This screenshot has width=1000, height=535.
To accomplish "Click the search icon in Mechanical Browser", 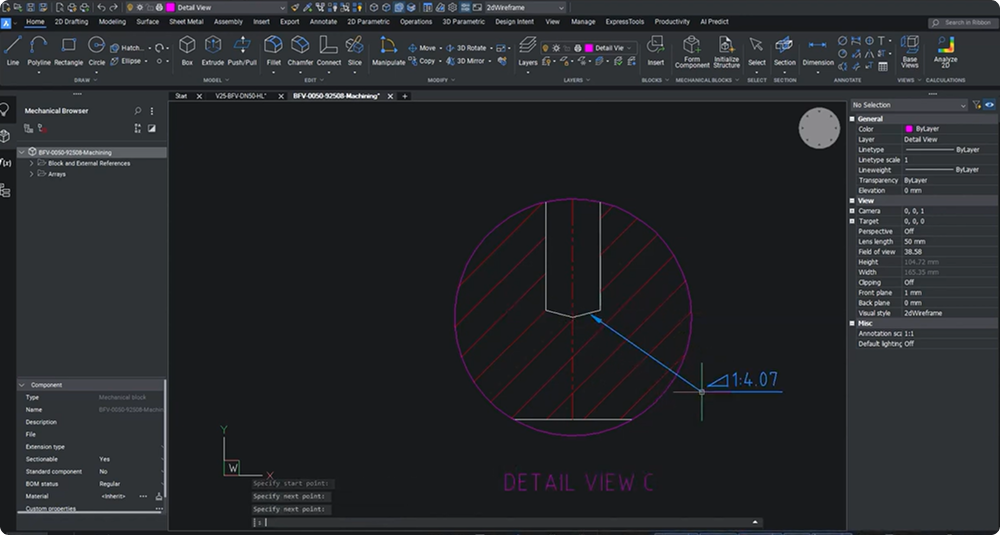I will pos(138,111).
